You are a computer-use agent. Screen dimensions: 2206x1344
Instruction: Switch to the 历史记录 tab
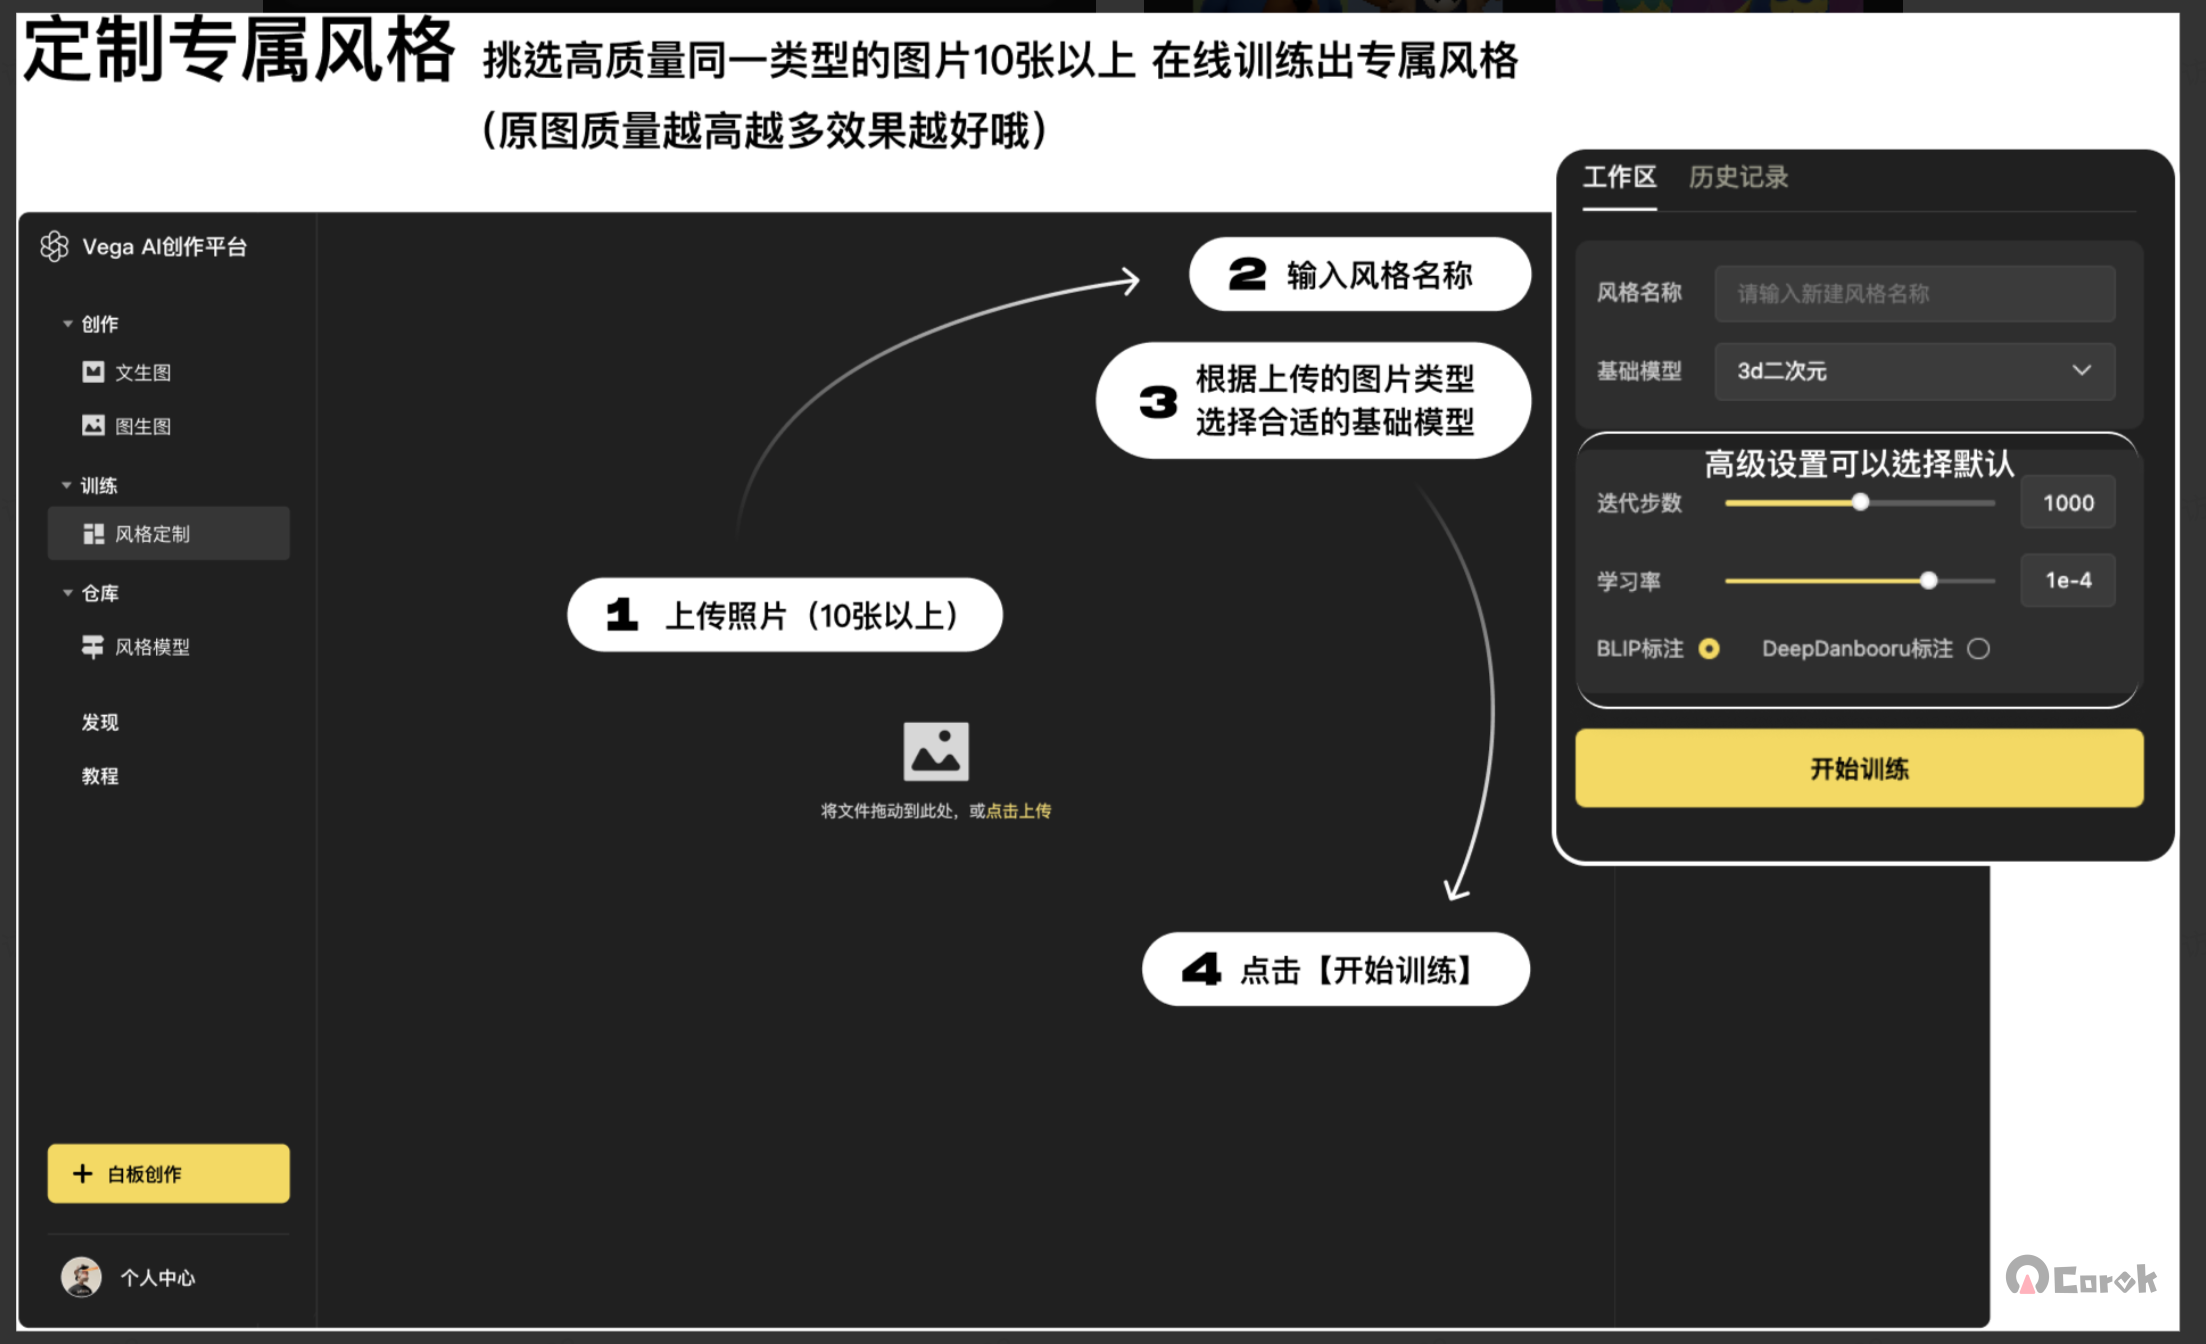coord(1738,178)
